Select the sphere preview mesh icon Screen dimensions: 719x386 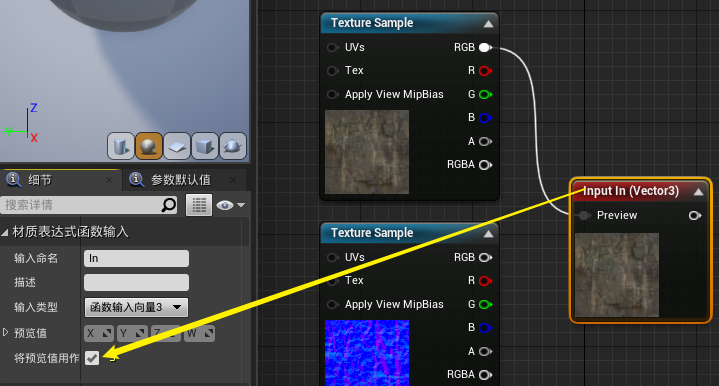(x=149, y=146)
